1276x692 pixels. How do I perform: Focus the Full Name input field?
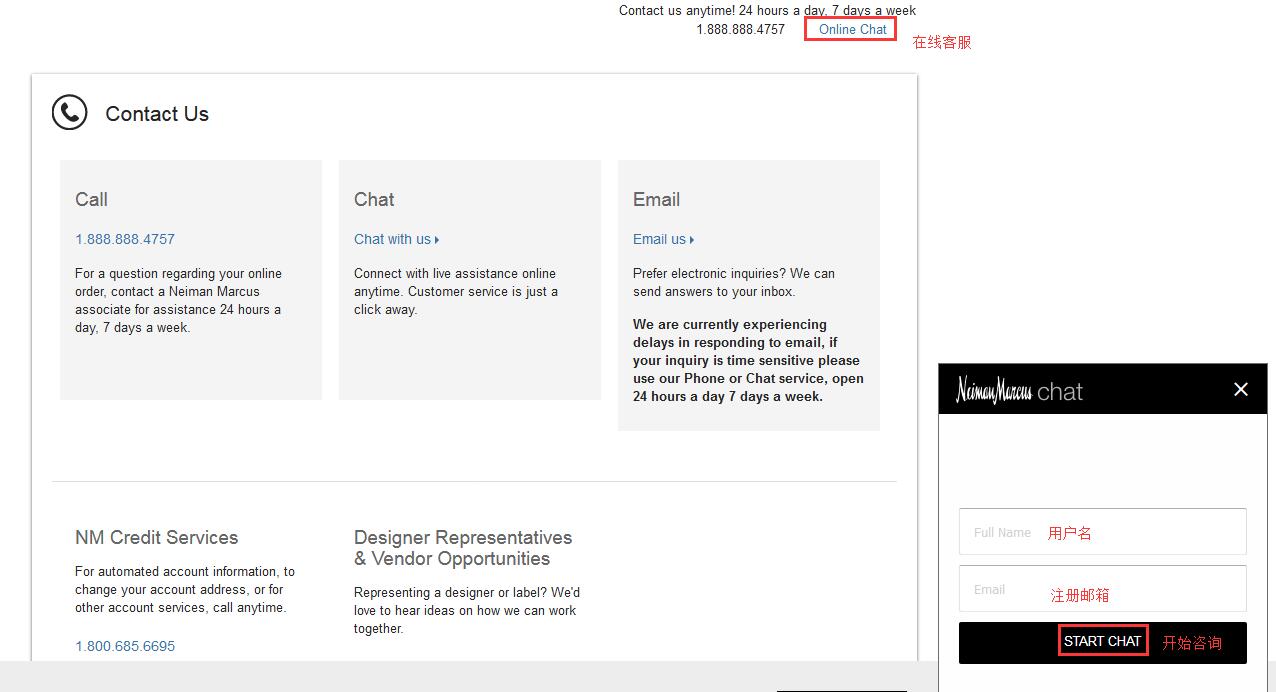(x=1102, y=532)
